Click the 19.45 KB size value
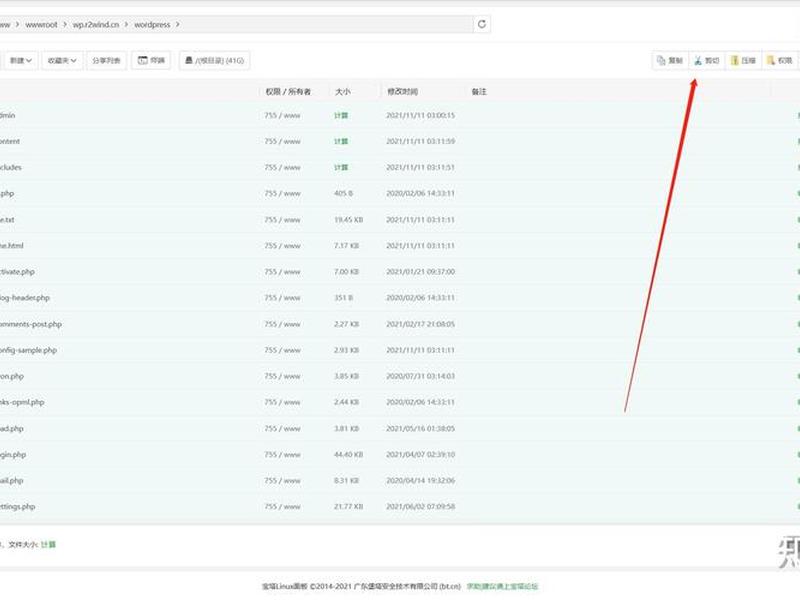Viewport: 800px width, 600px height. [348, 220]
